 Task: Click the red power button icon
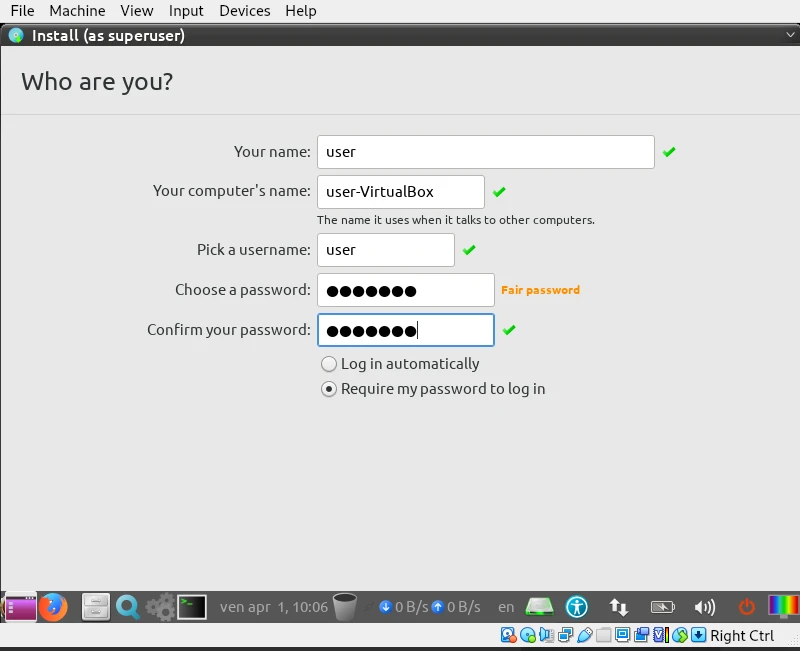(x=746, y=606)
